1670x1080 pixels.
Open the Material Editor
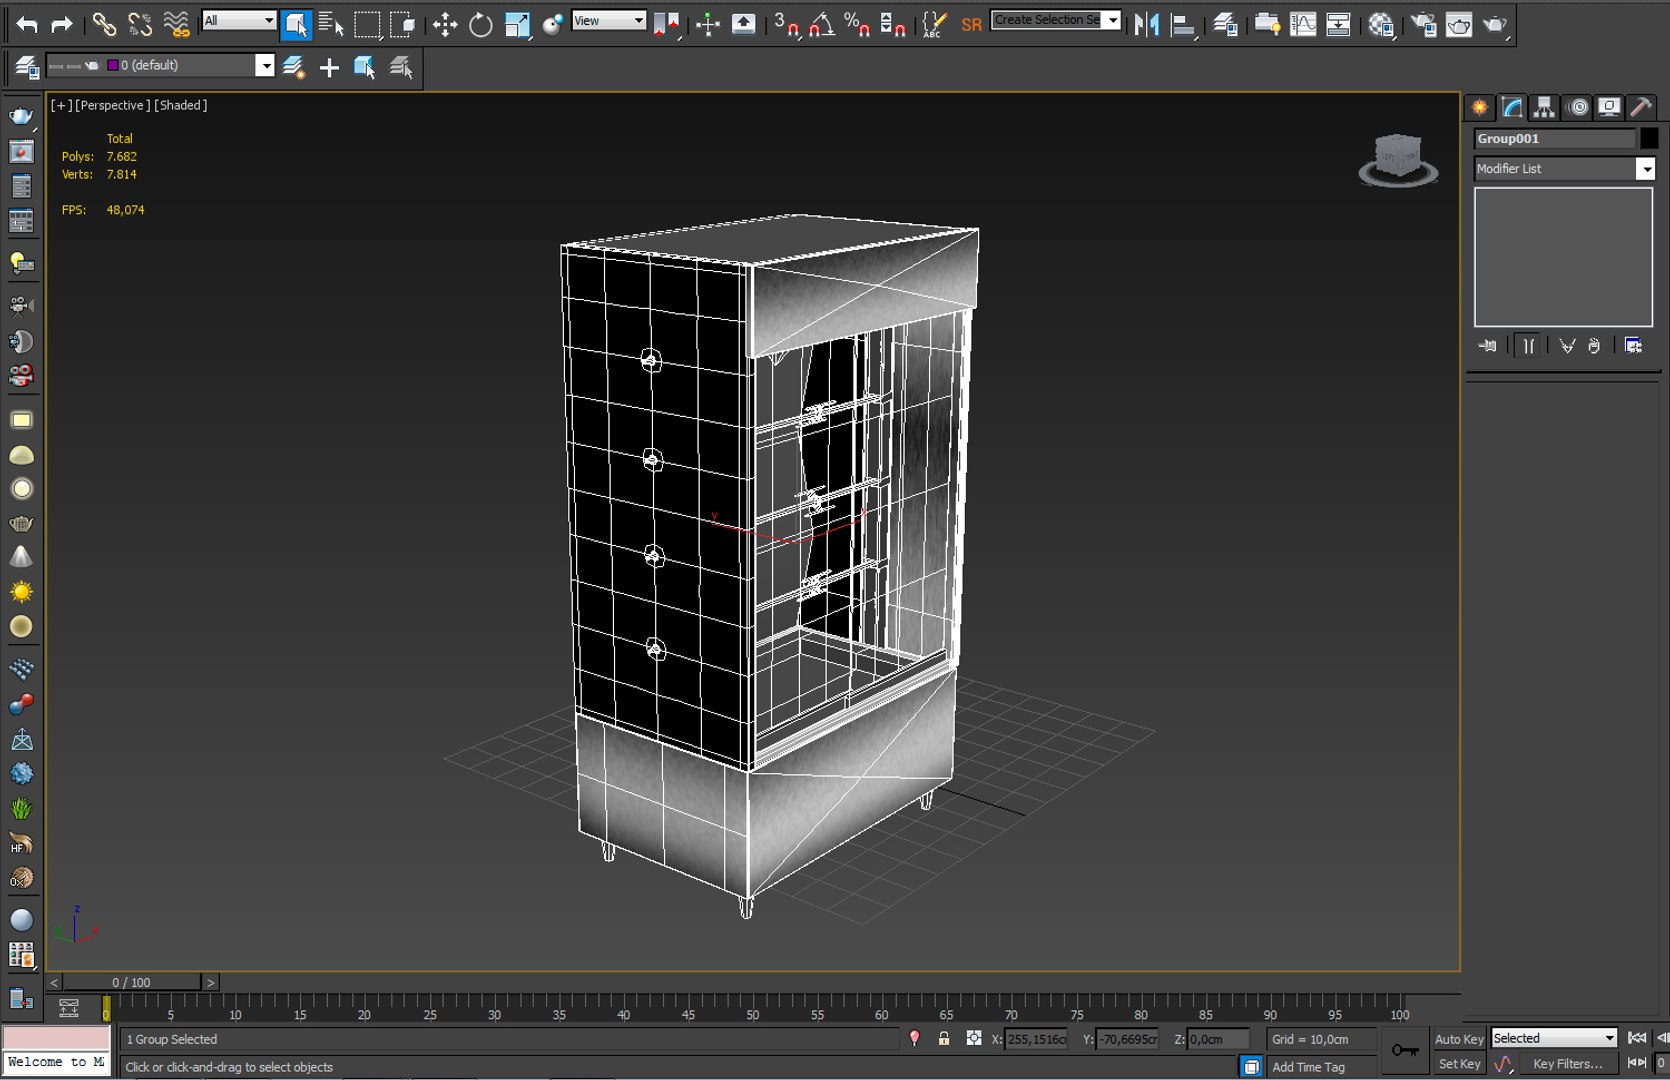(1381, 24)
